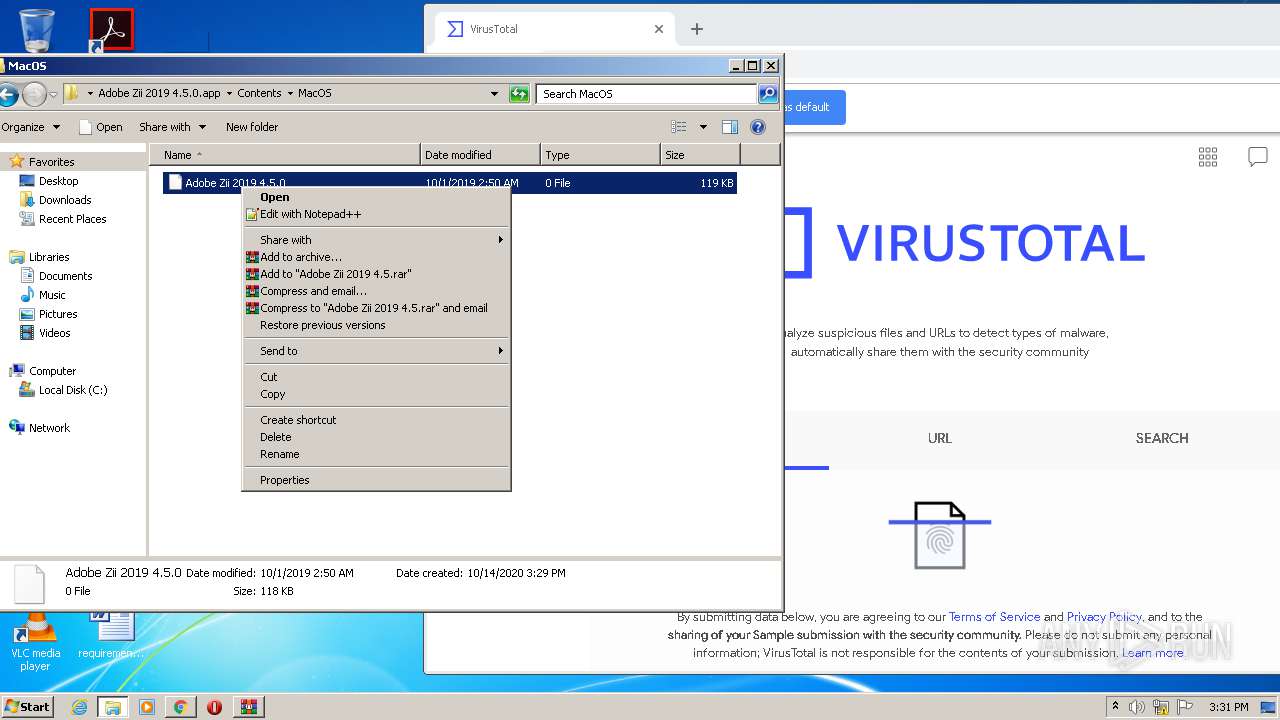Click the Open button in Explorer toolbar

point(100,127)
